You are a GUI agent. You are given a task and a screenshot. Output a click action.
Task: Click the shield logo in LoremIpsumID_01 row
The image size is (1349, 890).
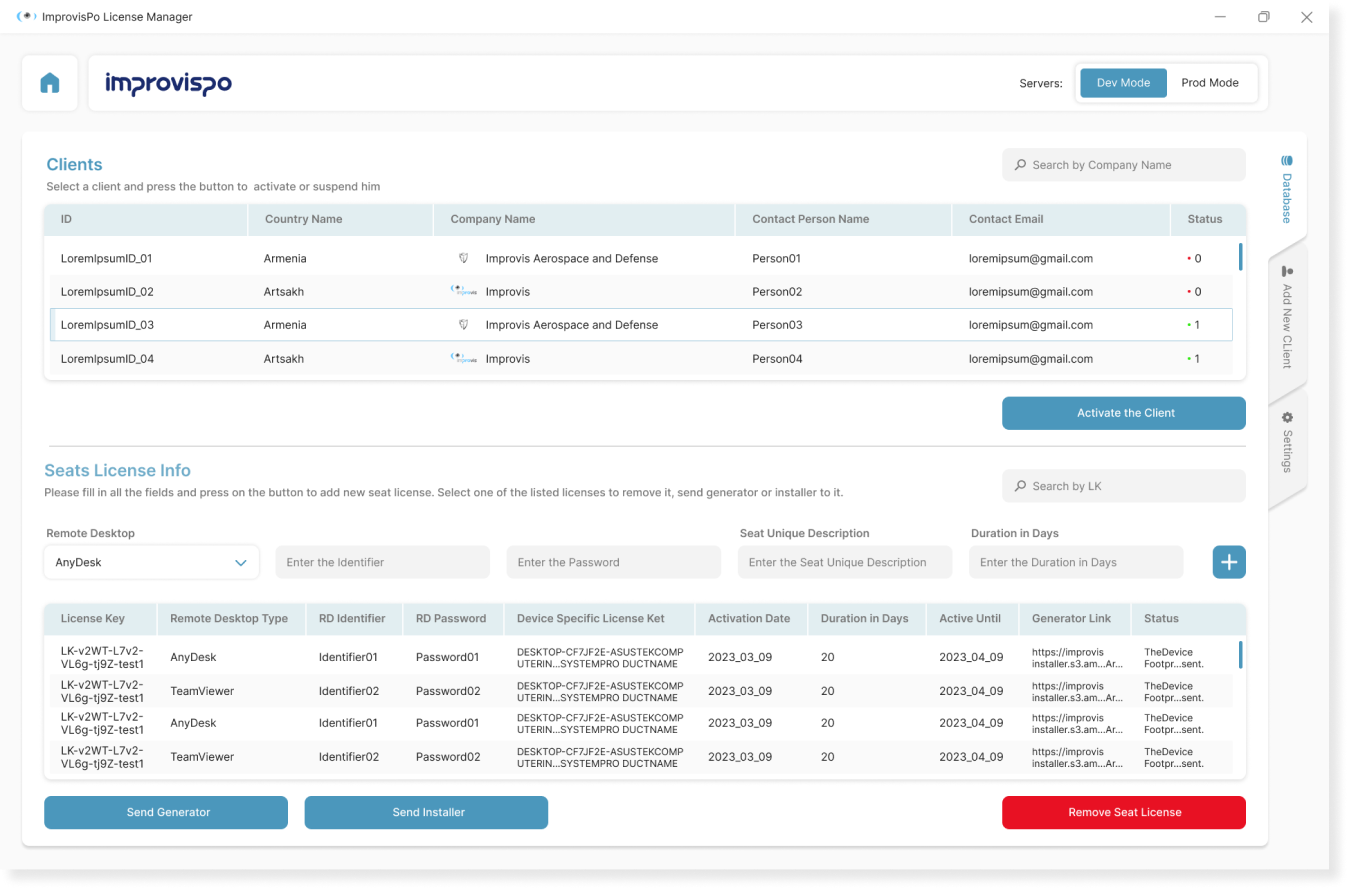pyautogui.click(x=464, y=258)
